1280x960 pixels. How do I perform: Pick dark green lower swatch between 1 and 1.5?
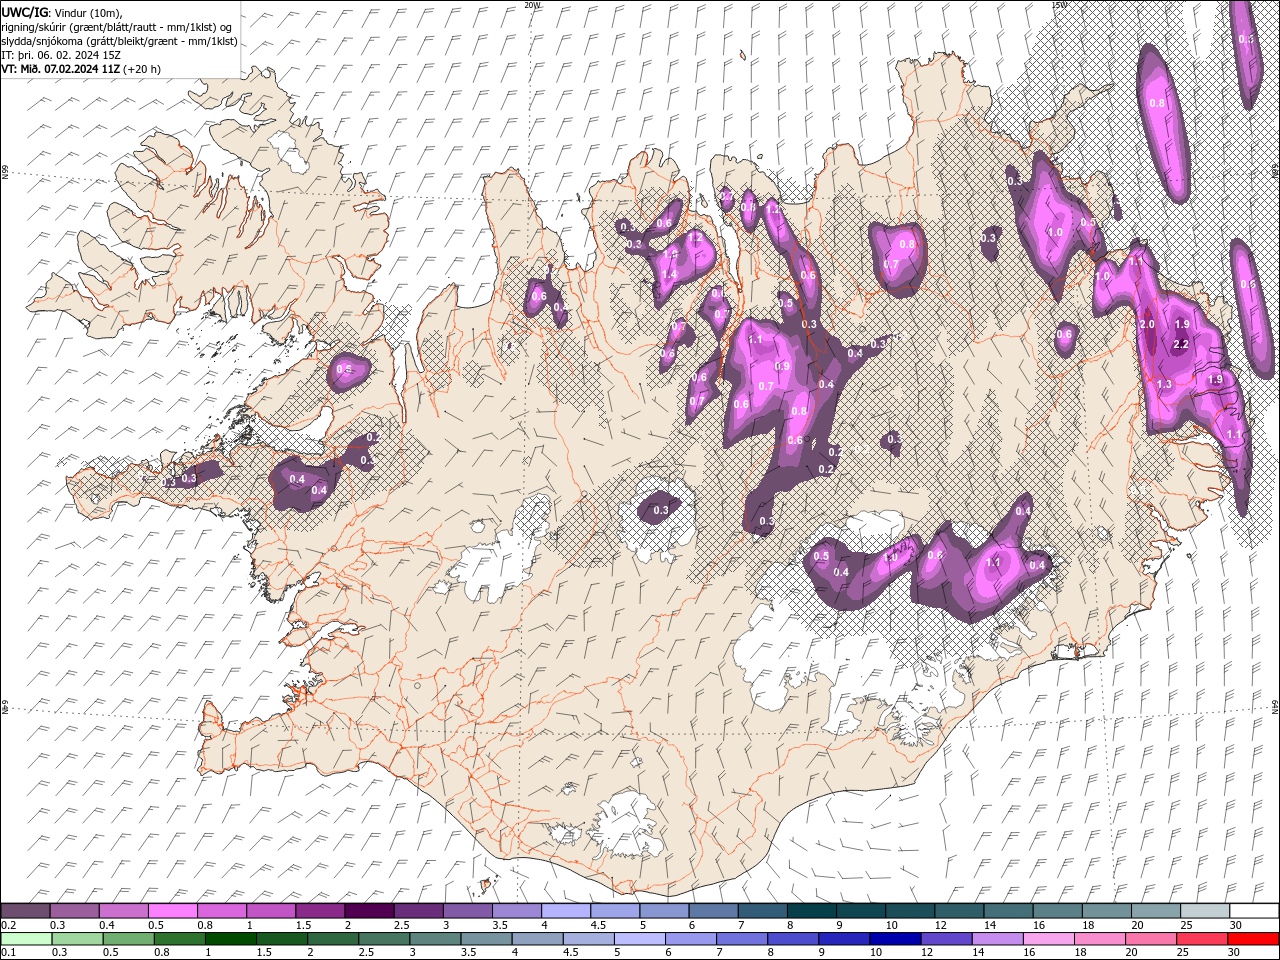coord(231,939)
